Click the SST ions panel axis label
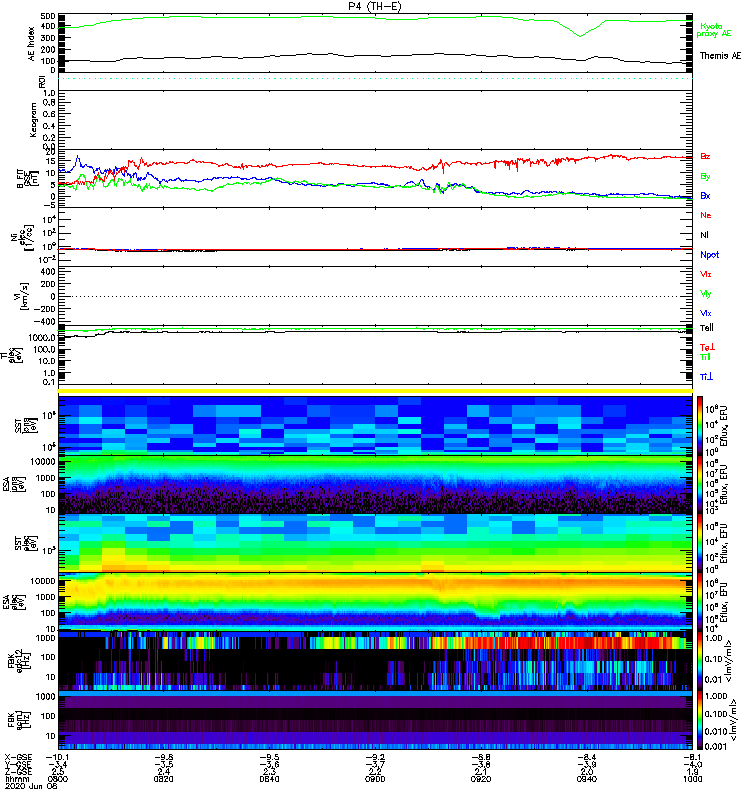This screenshot has height=800, width=750. pyautogui.click(x=26, y=426)
